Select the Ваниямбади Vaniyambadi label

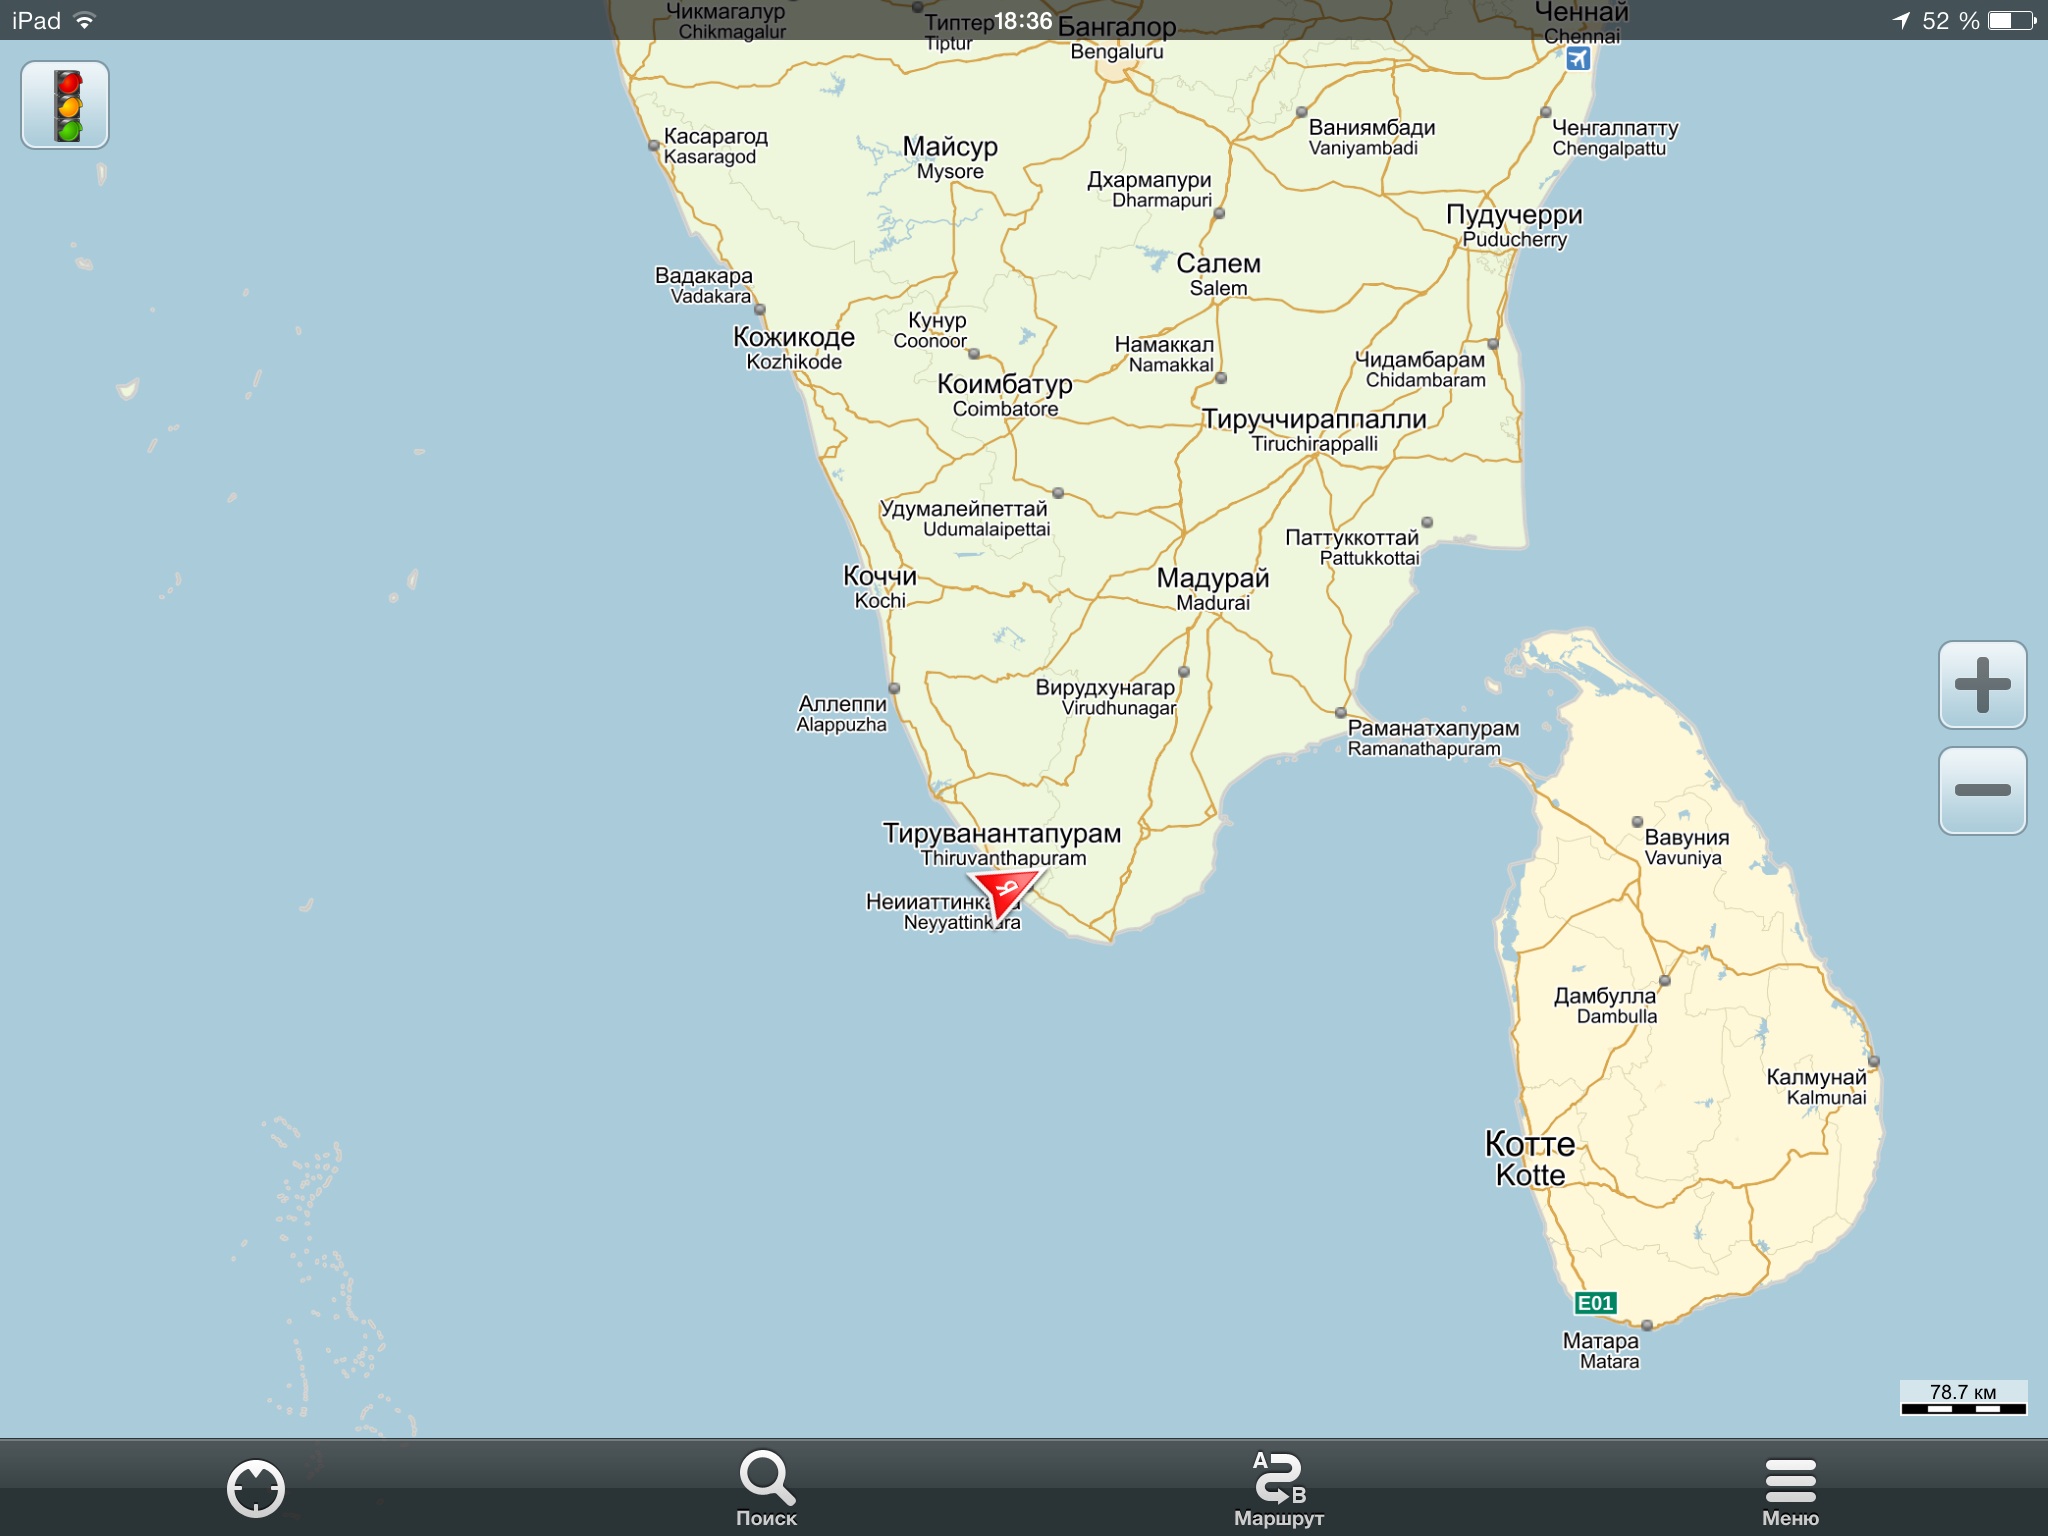click(1371, 137)
